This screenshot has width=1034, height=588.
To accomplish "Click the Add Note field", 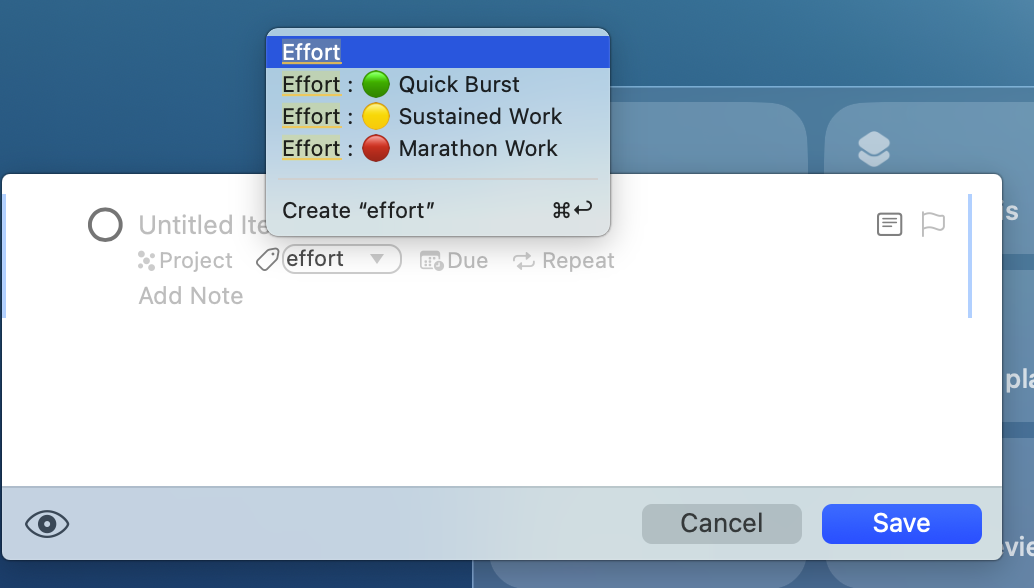I will 191,296.
